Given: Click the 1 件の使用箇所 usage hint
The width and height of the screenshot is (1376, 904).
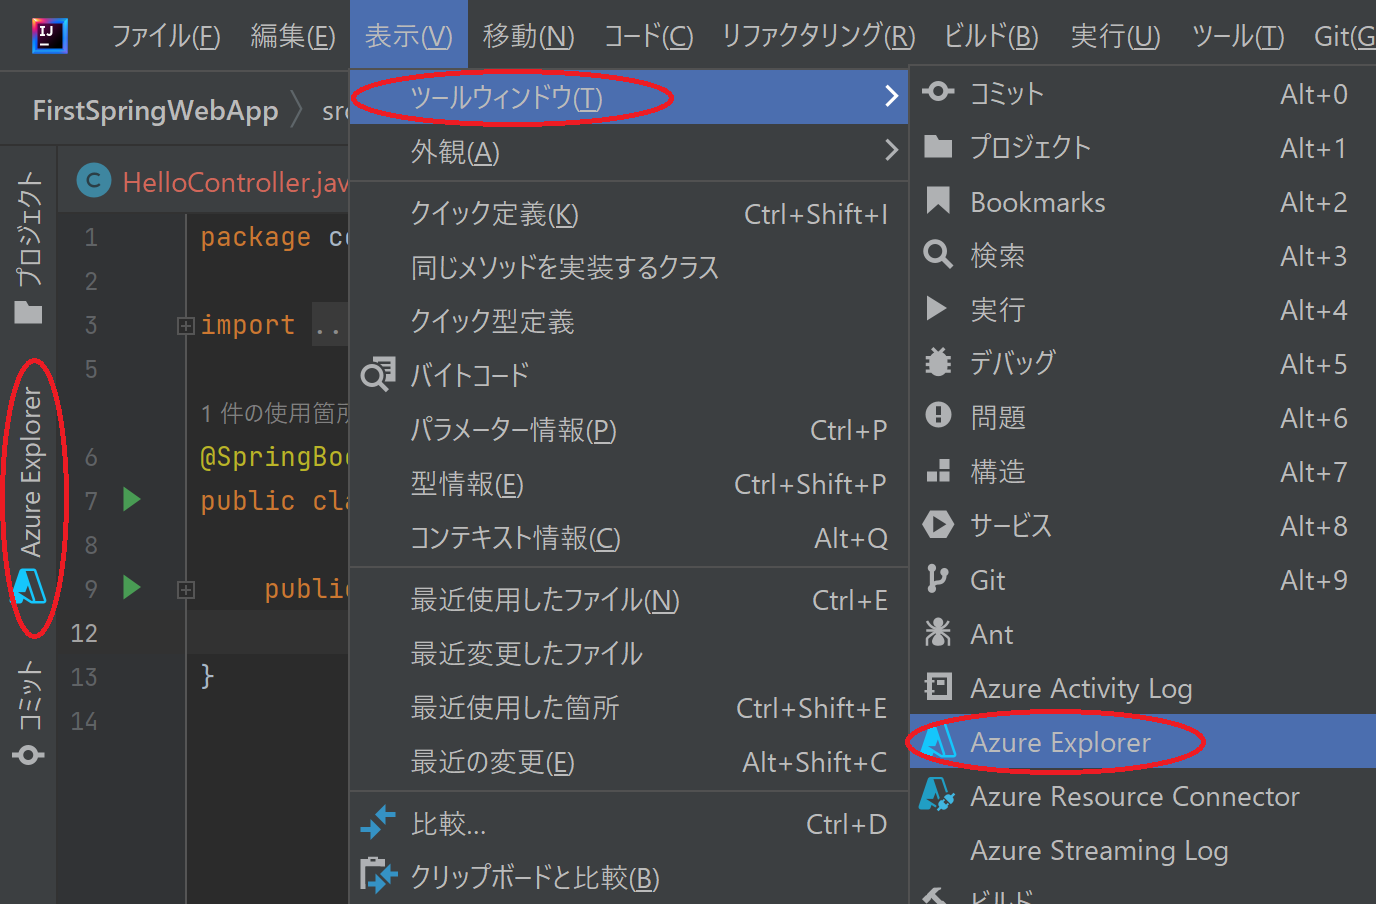Looking at the screenshot, I should [x=275, y=413].
